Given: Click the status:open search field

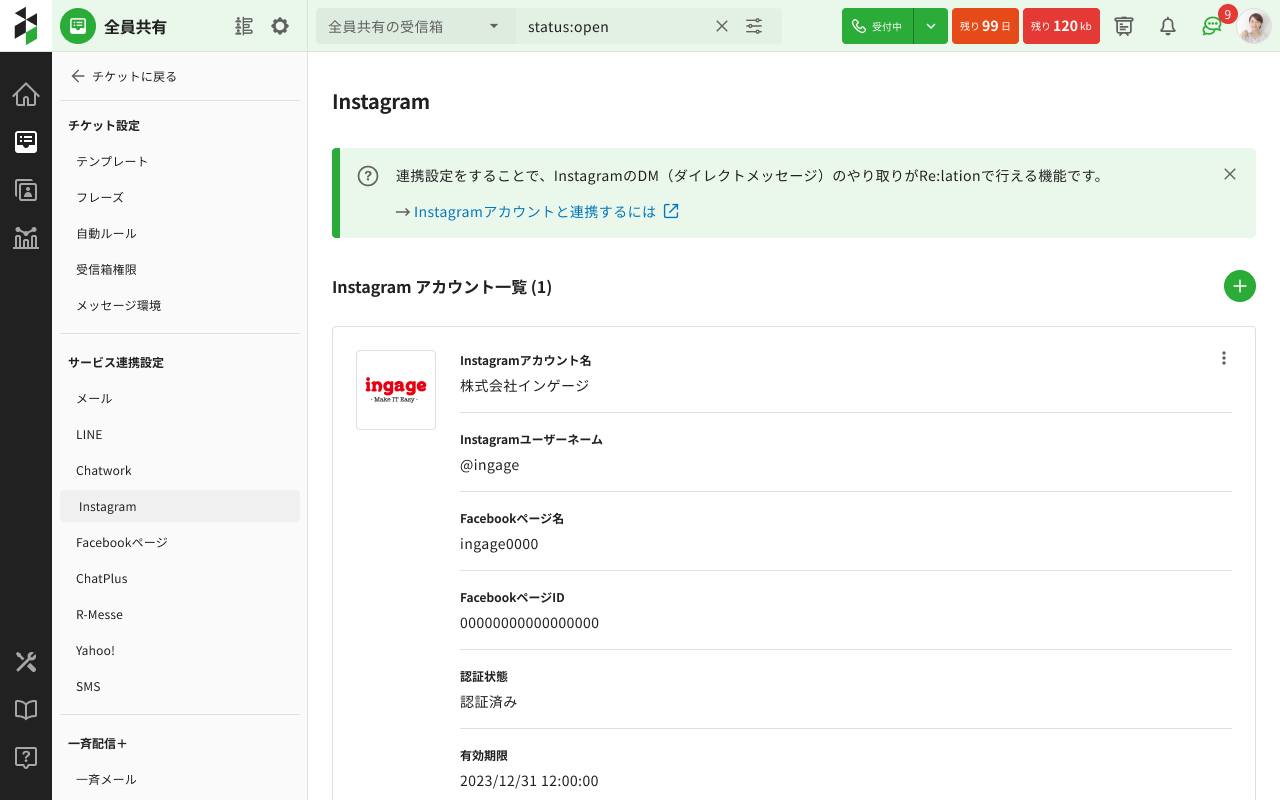Looking at the screenshot, I should [x=615, y=26].
